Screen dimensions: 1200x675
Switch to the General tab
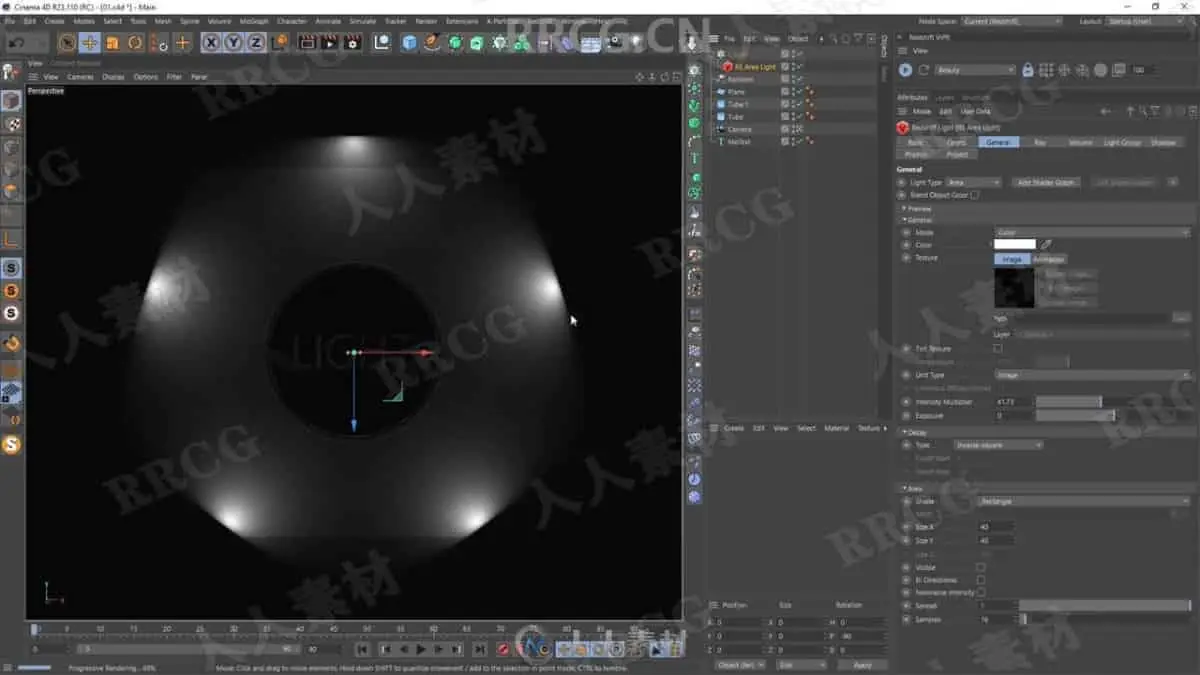[x=998, y=143]
